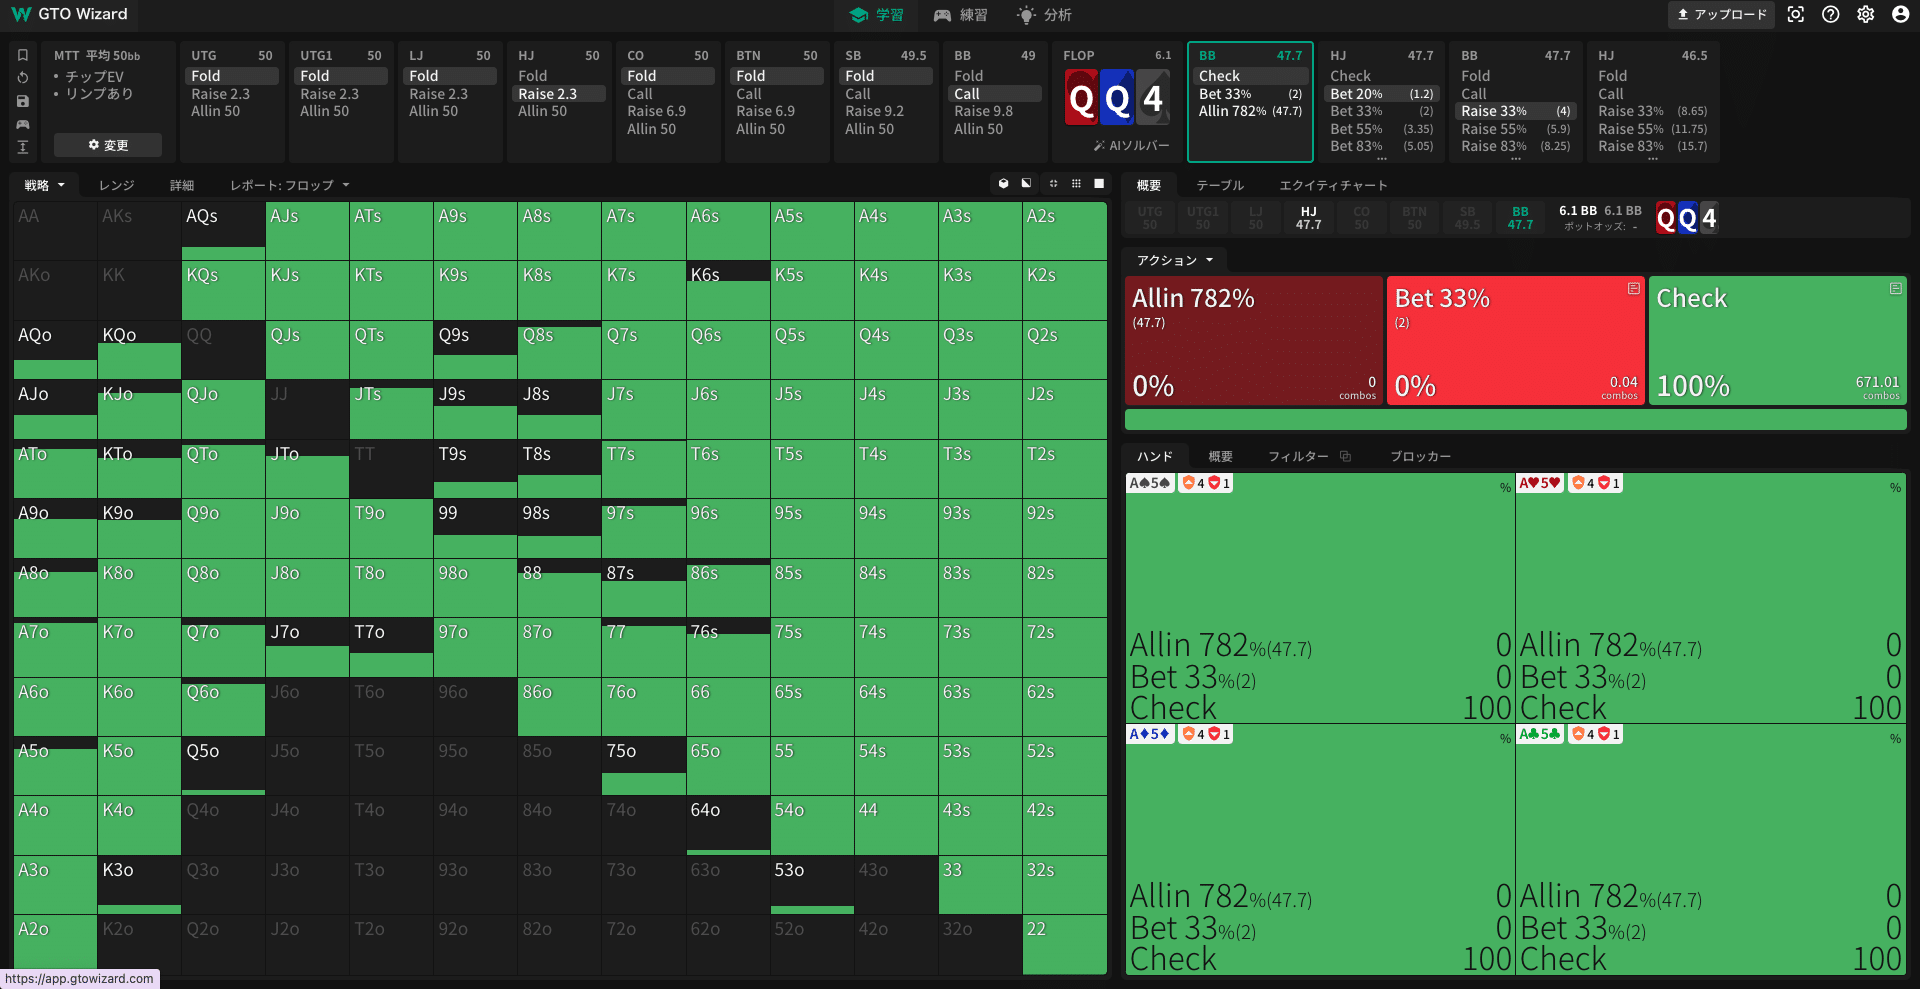Open the ブロッカー tab
1920x989 pixels.
click(x=1420, y=456)
